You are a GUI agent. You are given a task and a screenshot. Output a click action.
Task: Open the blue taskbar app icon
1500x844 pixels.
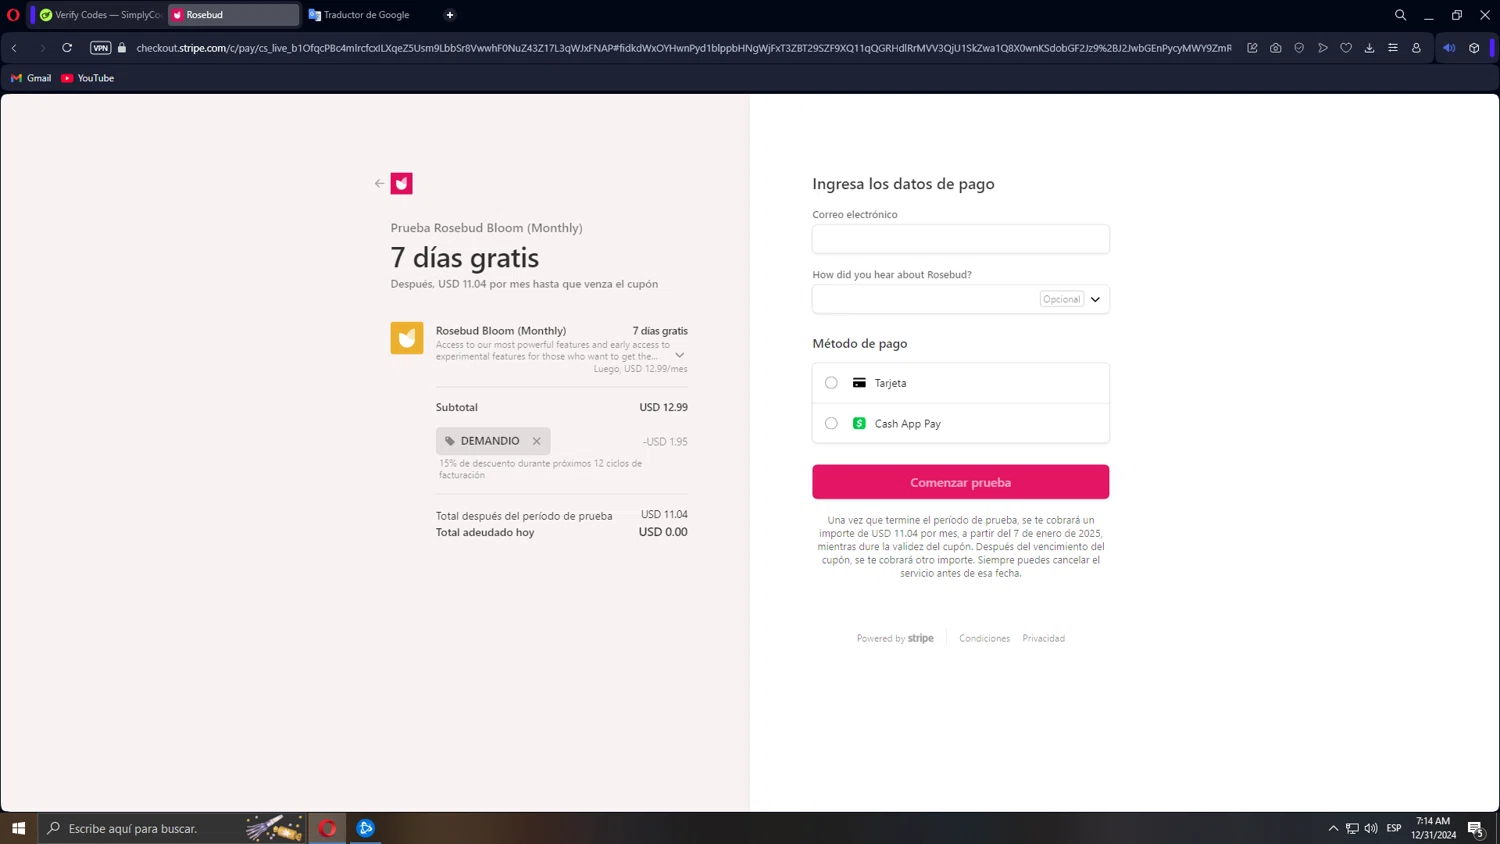366,828
